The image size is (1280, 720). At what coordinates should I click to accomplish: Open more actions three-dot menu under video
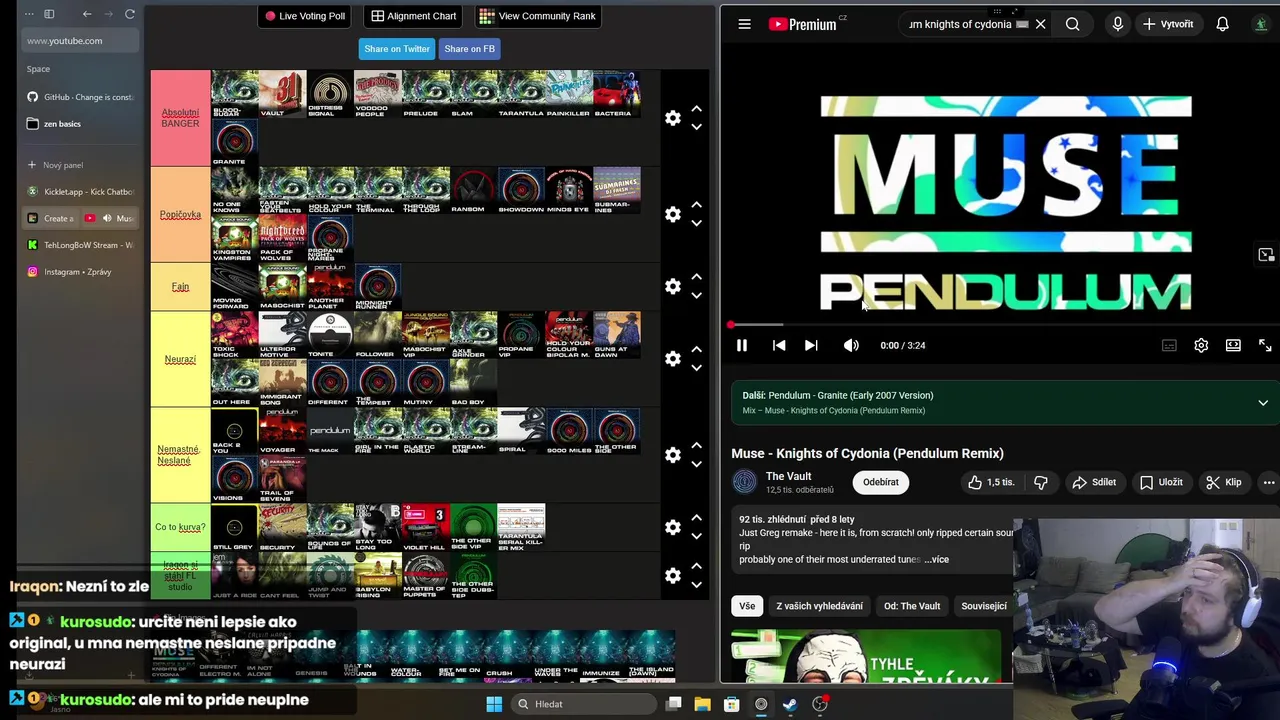1269,482
